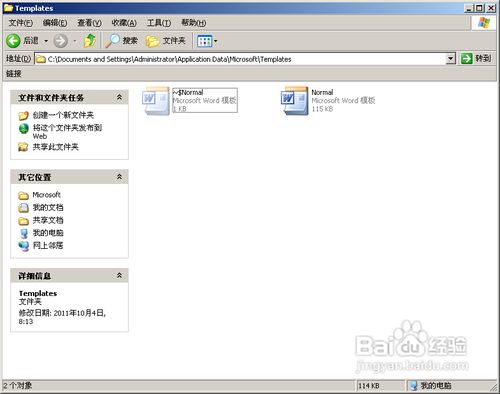Open the 查看(V) menu
500x394 pixels.
coord(89,23)
